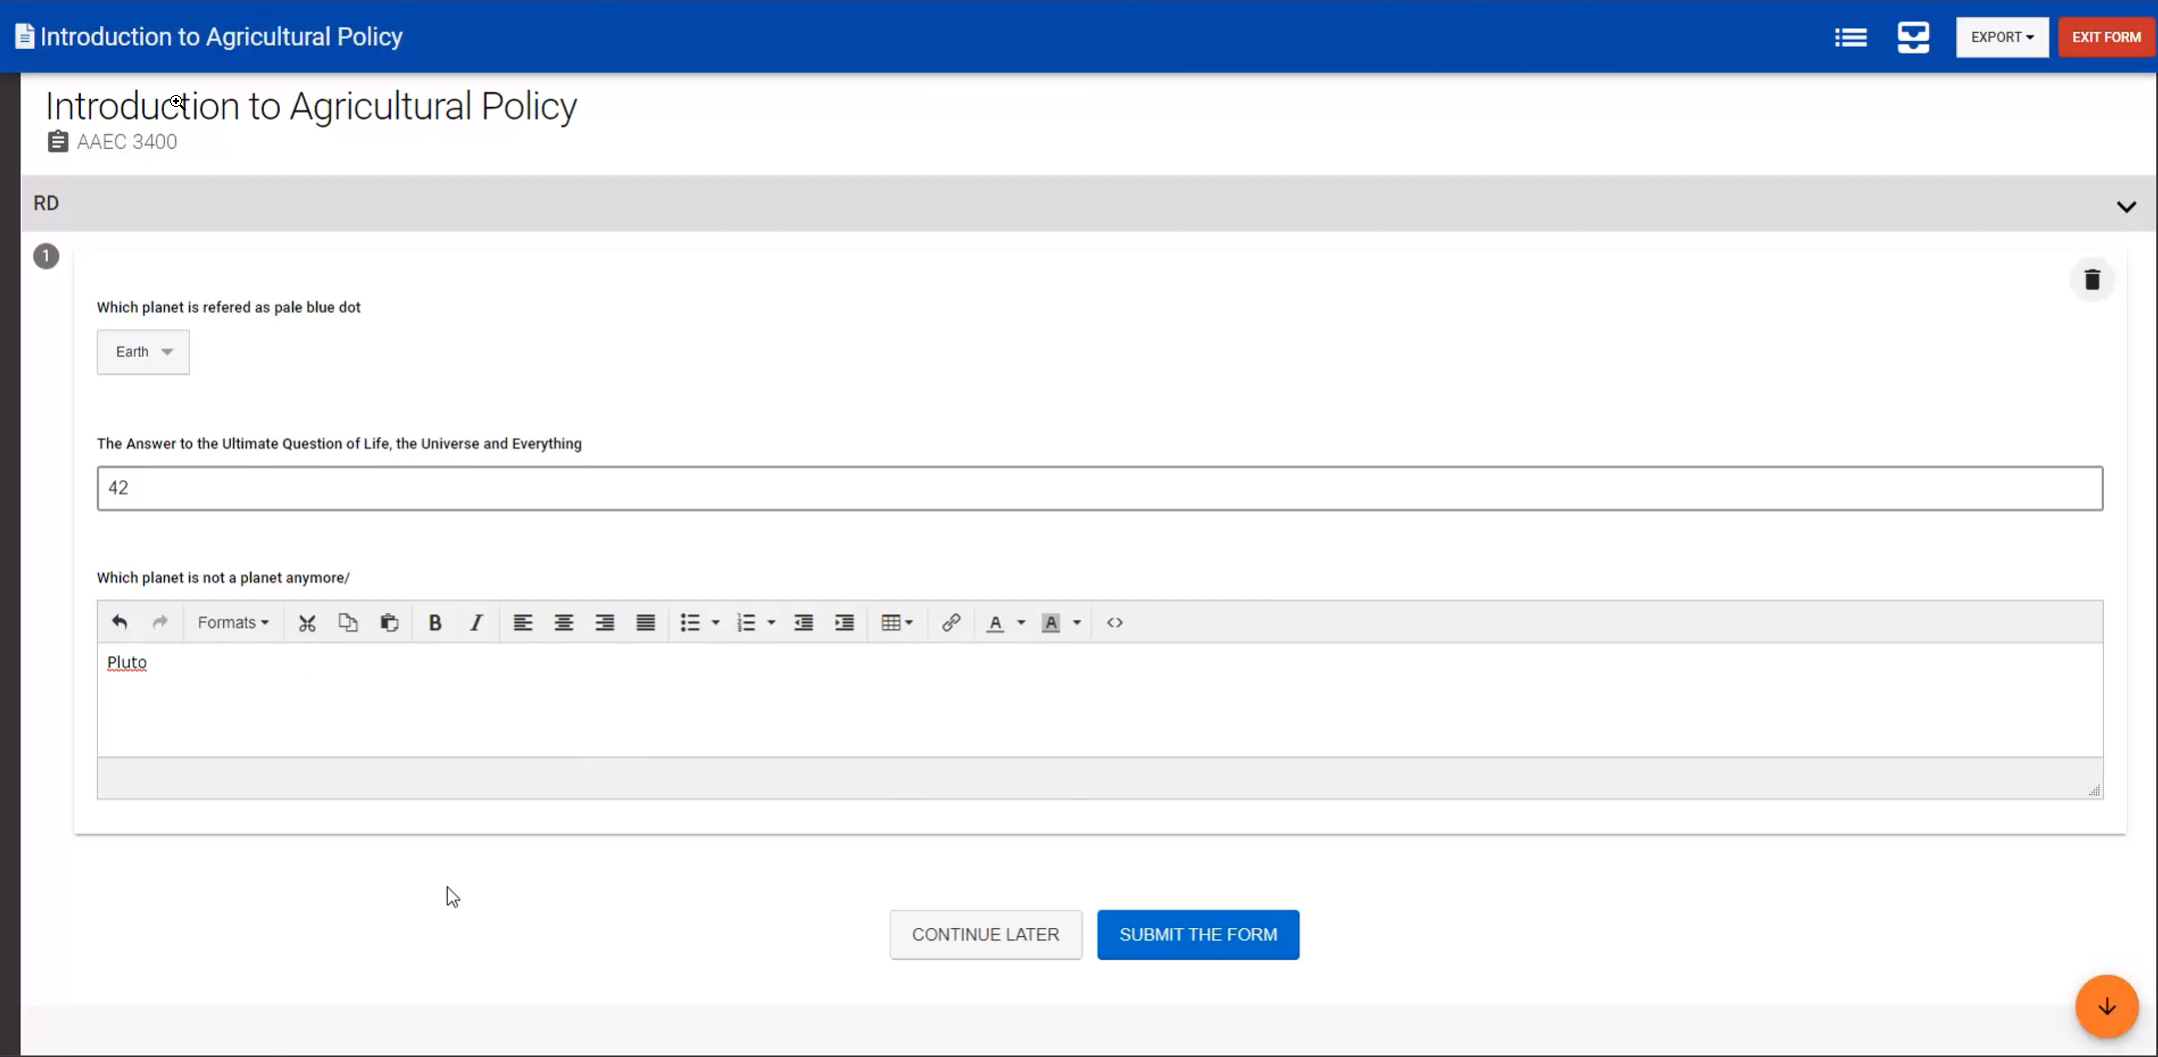2158x1057 pixels.
Task: Click the Submit the Form button
Action: 1198,934
